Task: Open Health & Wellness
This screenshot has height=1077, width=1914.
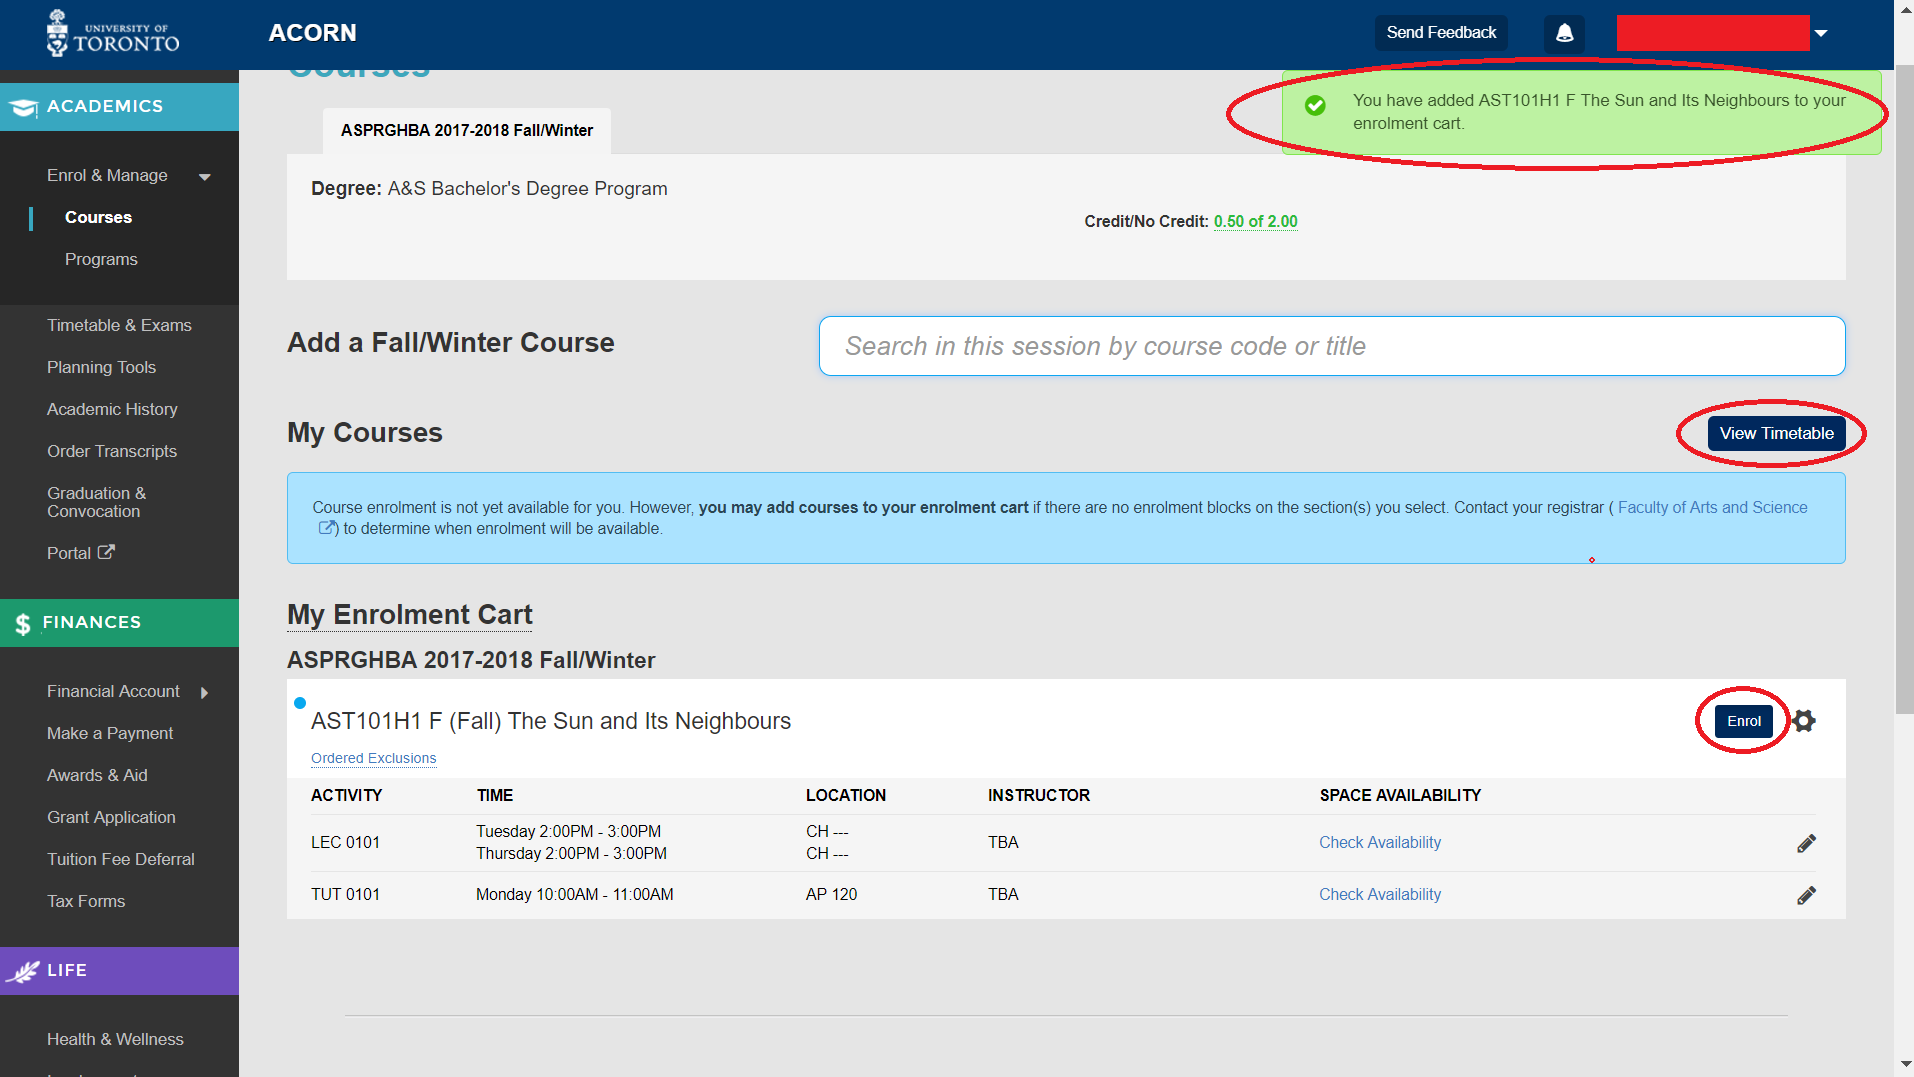Action: click(x=115, y=1039)
